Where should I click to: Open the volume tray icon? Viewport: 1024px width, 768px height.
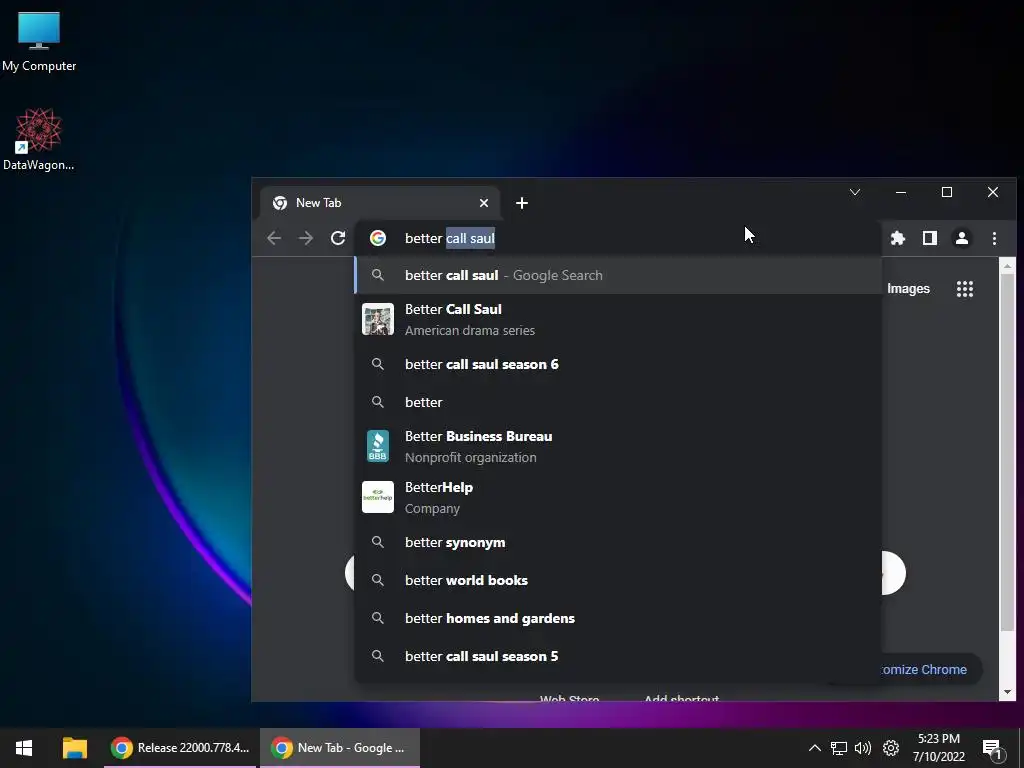tap(863, 748)
